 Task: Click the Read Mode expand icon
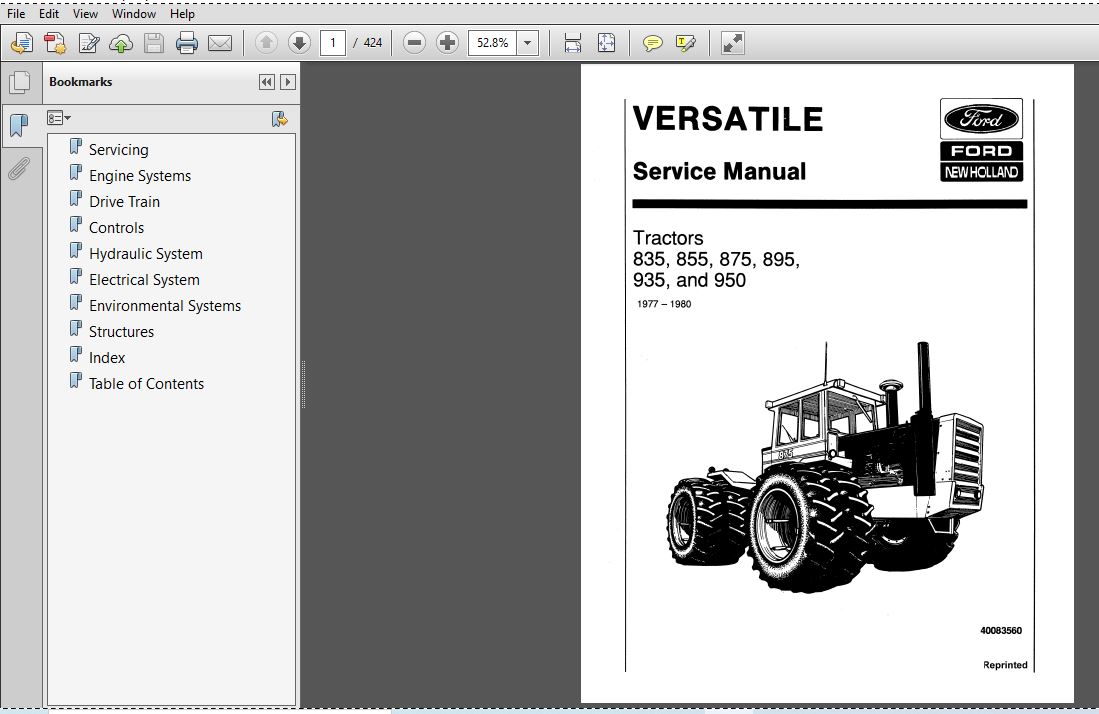[732, 43]
